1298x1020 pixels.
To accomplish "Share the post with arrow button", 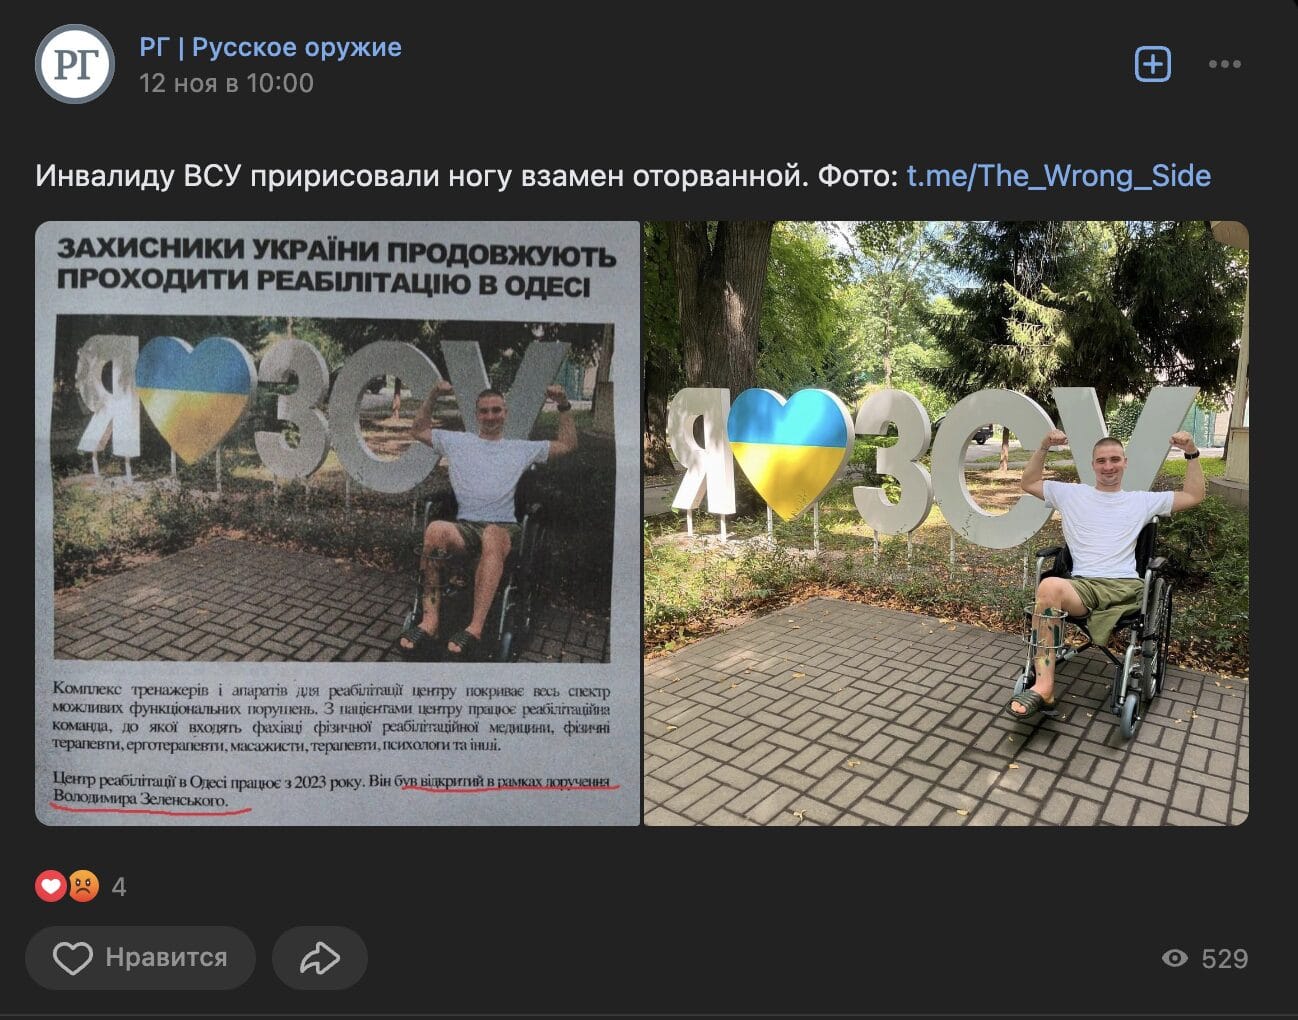I will [x=320, y=958].
